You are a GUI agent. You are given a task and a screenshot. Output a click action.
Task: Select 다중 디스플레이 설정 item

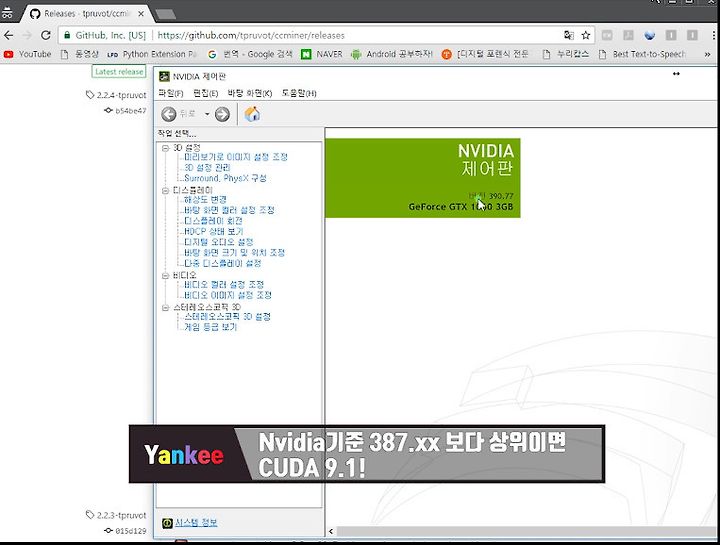click(x=223, y=263)
